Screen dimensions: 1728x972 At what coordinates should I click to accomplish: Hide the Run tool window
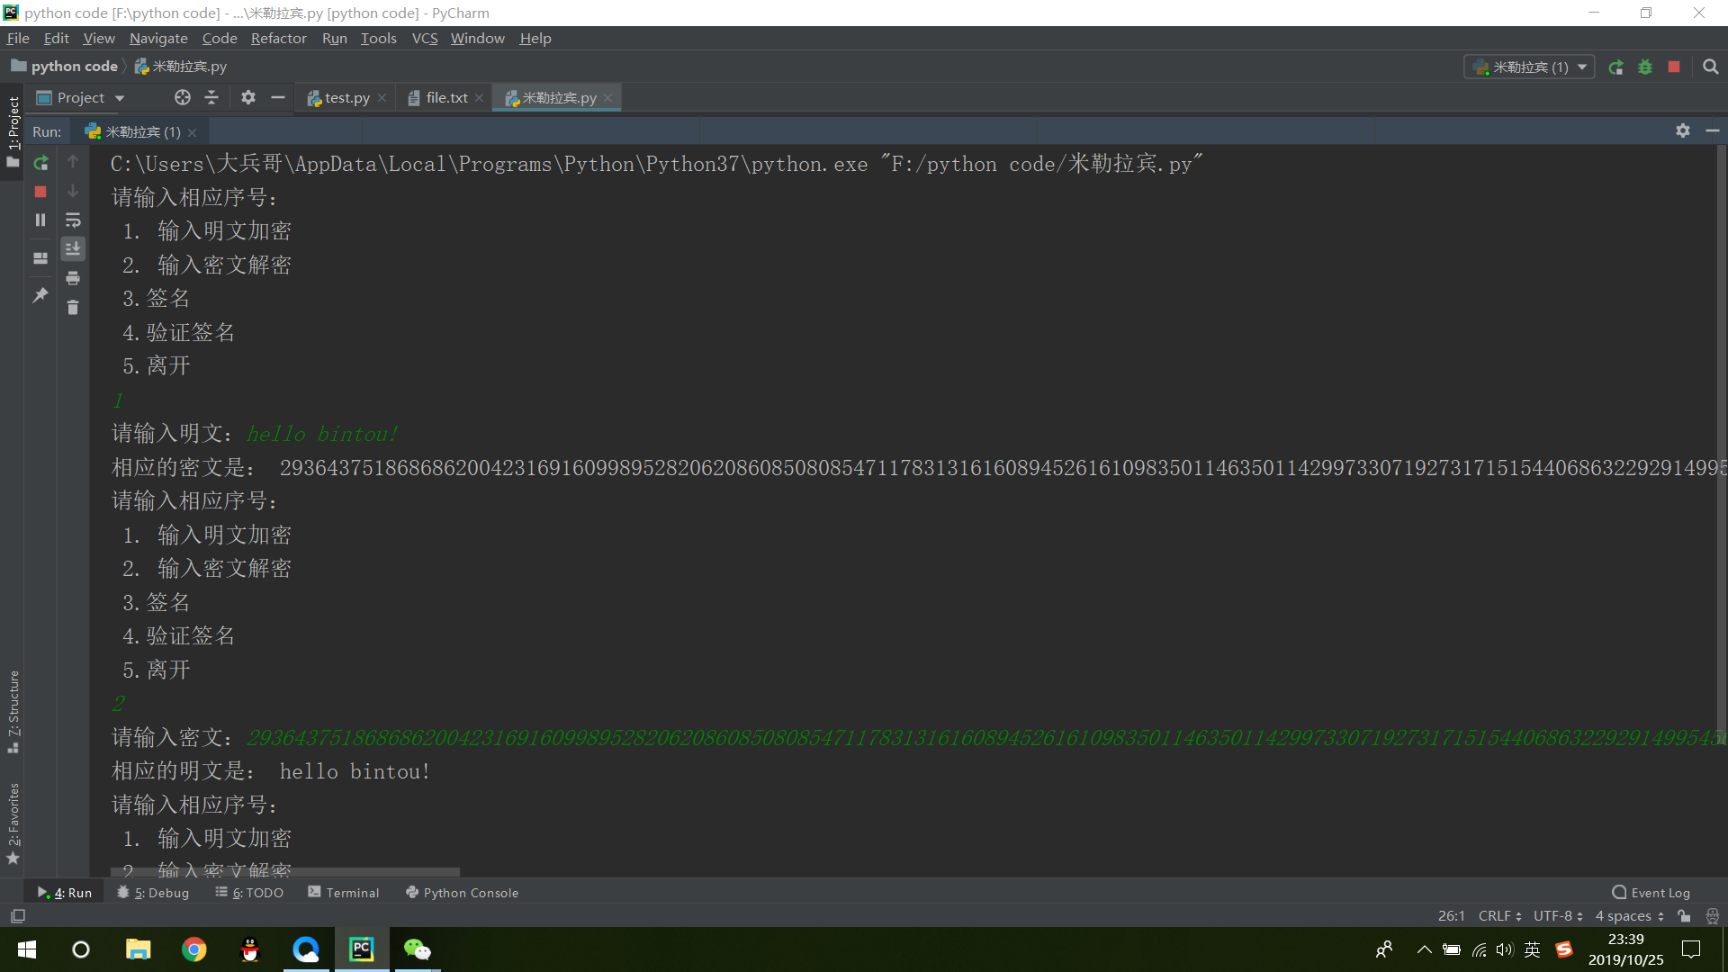pyautogui.click(x=1712, y=131)
